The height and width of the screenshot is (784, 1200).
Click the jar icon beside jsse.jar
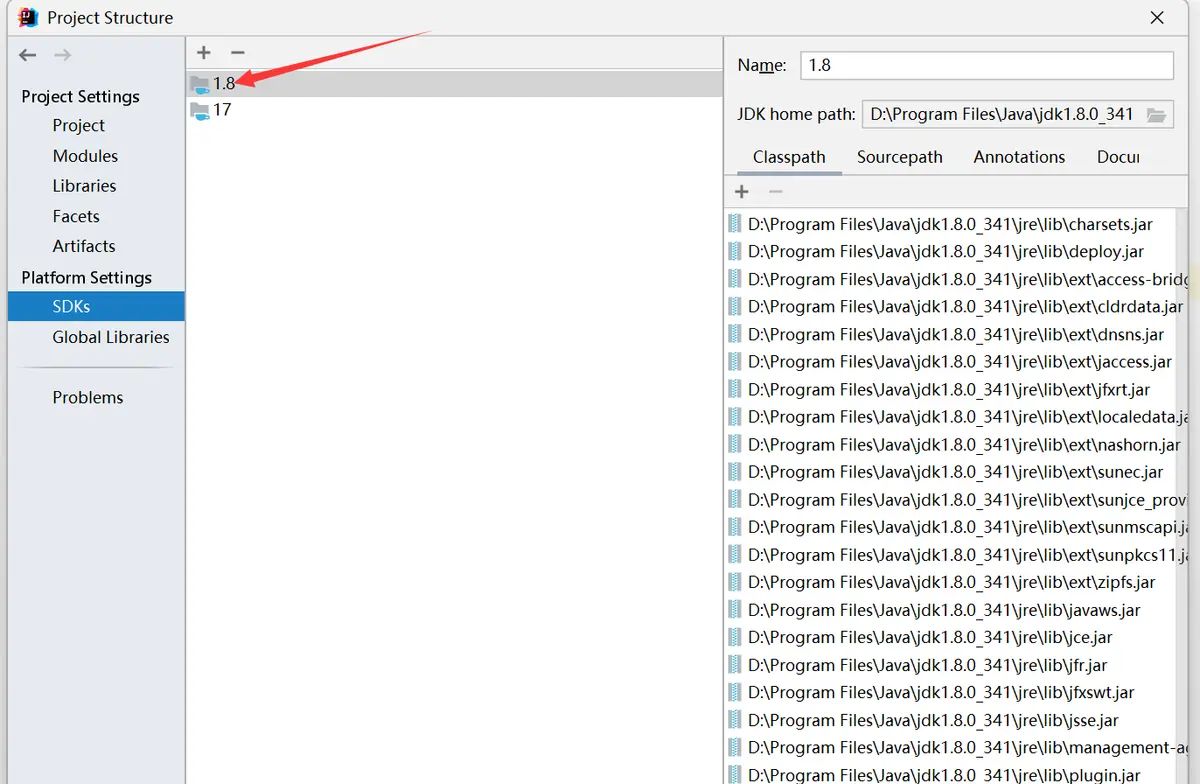pos(735,720)
